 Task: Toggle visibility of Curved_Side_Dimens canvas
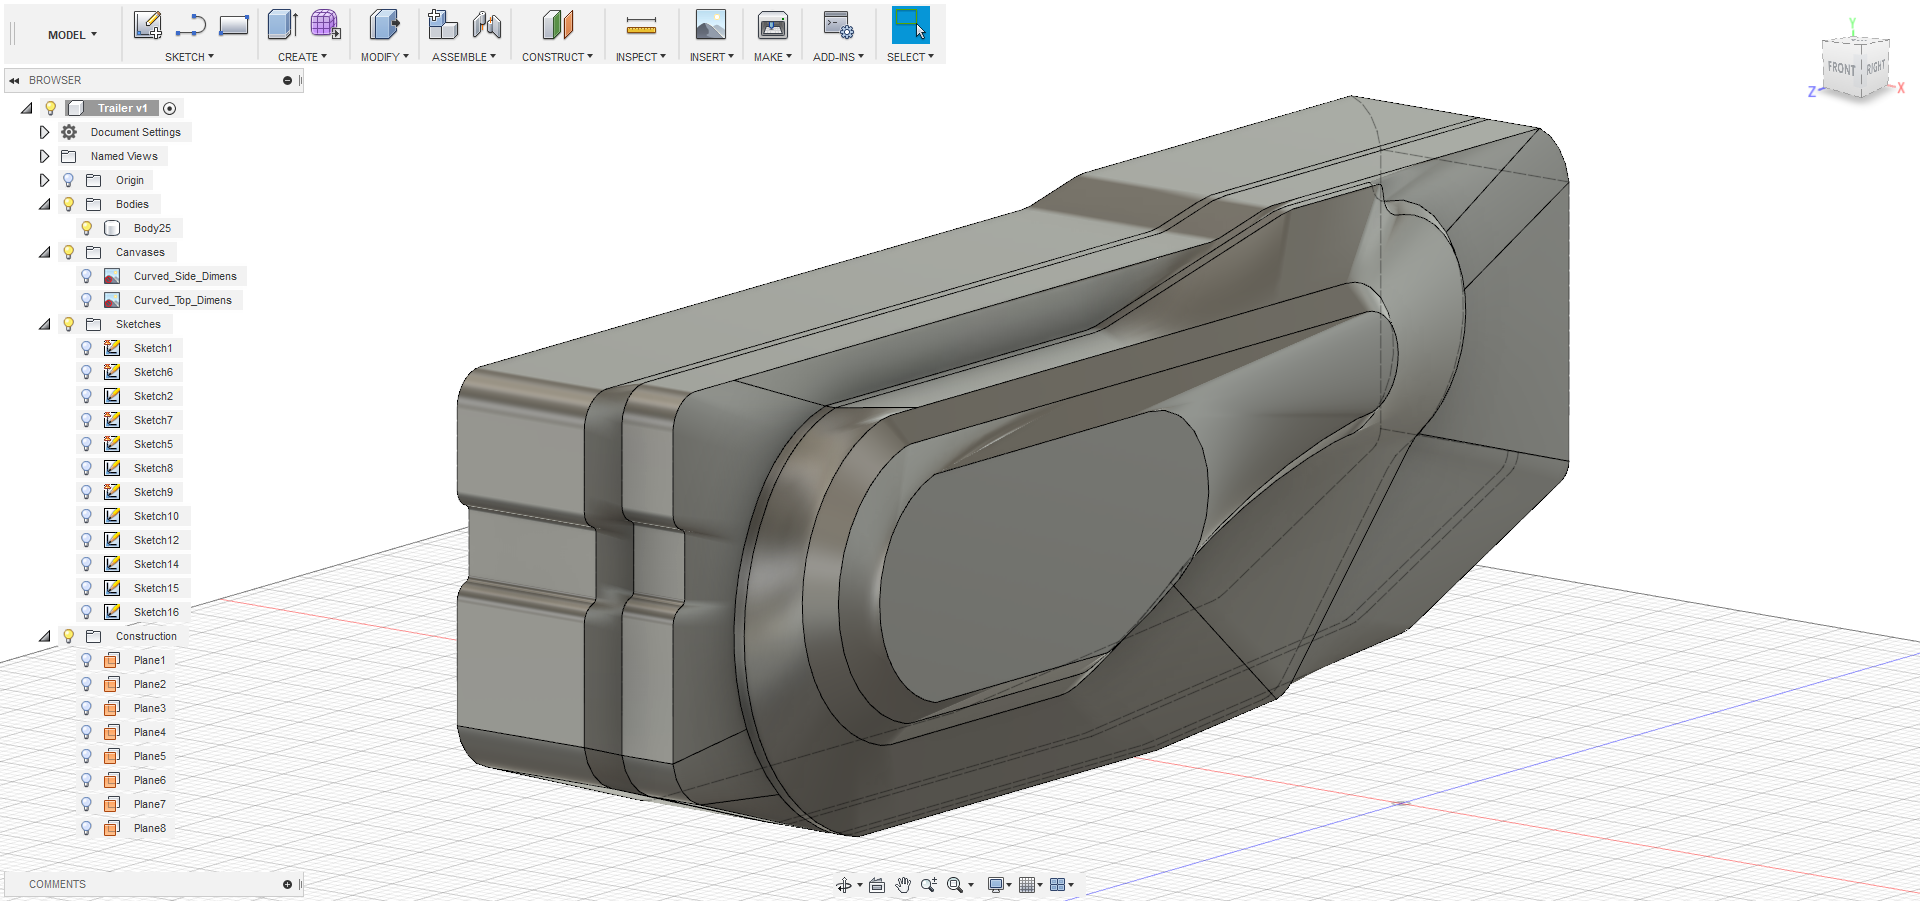coord(87,276)
